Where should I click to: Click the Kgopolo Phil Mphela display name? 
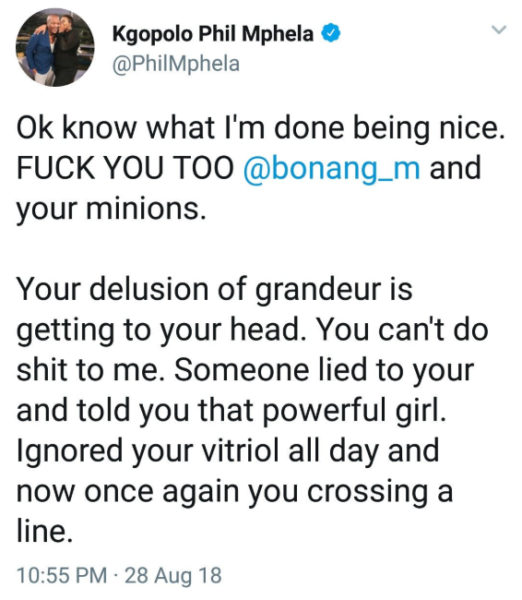pos(213,34)
